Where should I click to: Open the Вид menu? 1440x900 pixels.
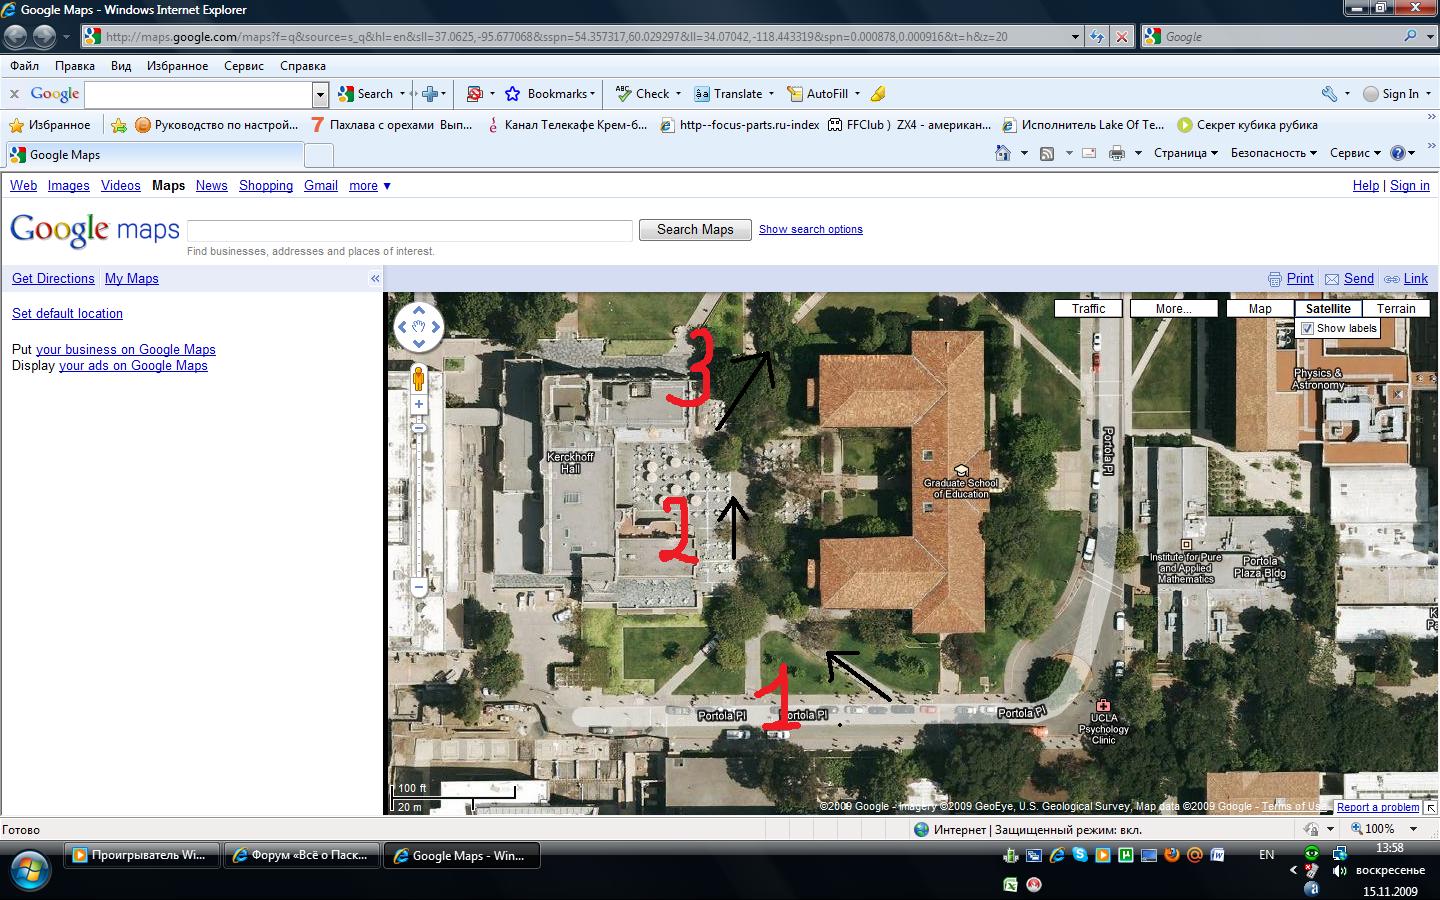click(x=121, y=66)
